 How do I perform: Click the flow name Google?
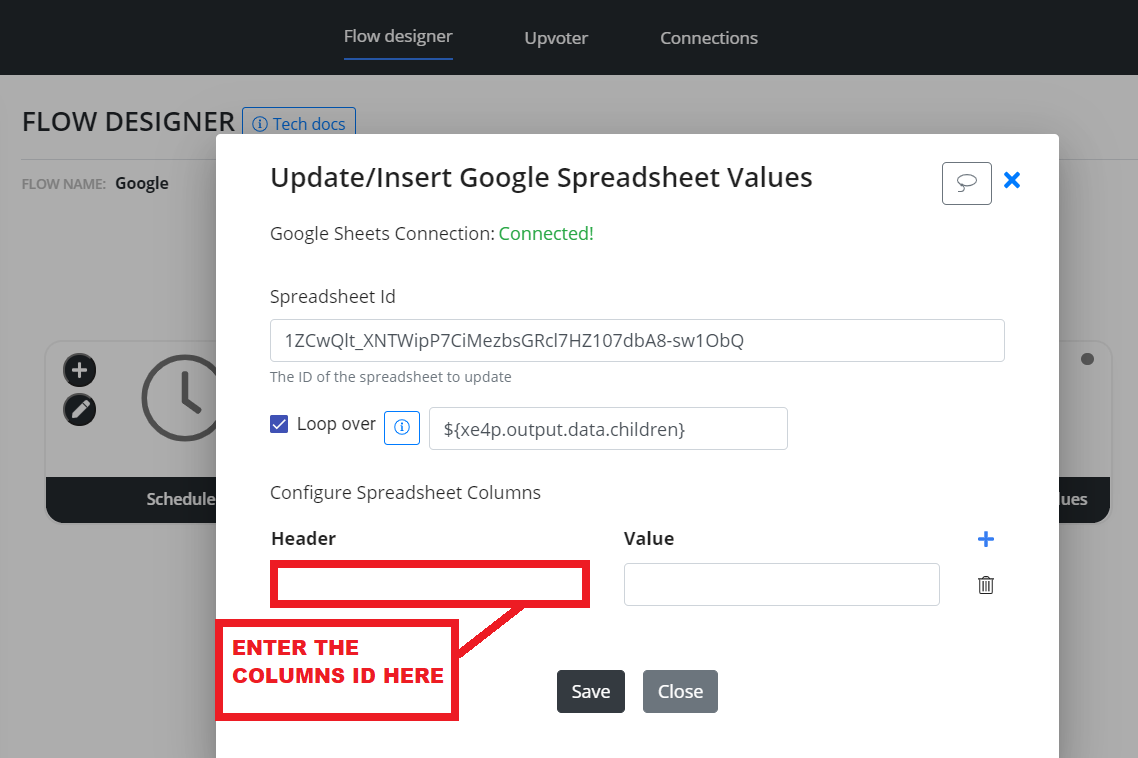coord(142,184)
